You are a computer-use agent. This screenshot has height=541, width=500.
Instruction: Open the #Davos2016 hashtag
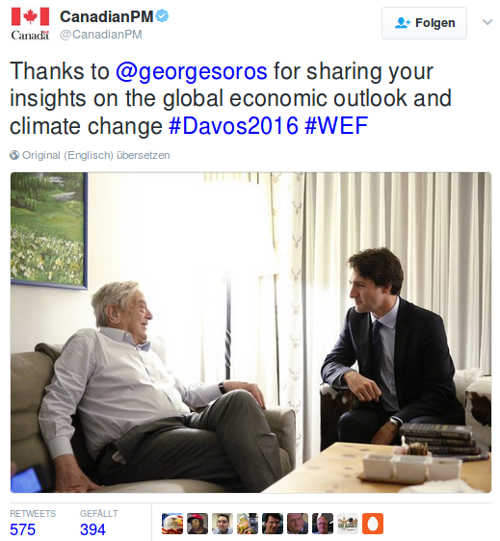tap(234, 126)
